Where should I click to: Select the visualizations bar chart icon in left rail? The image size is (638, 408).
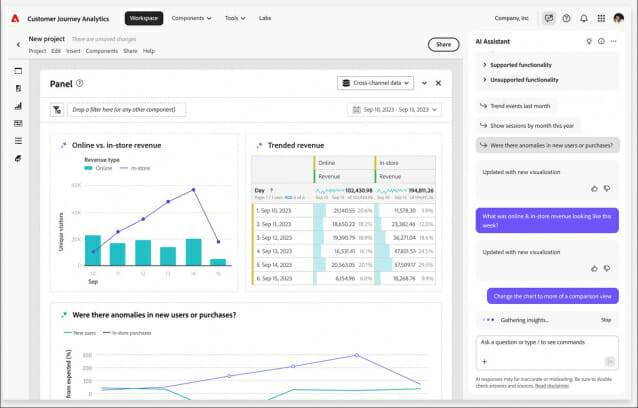coord(18,106)
